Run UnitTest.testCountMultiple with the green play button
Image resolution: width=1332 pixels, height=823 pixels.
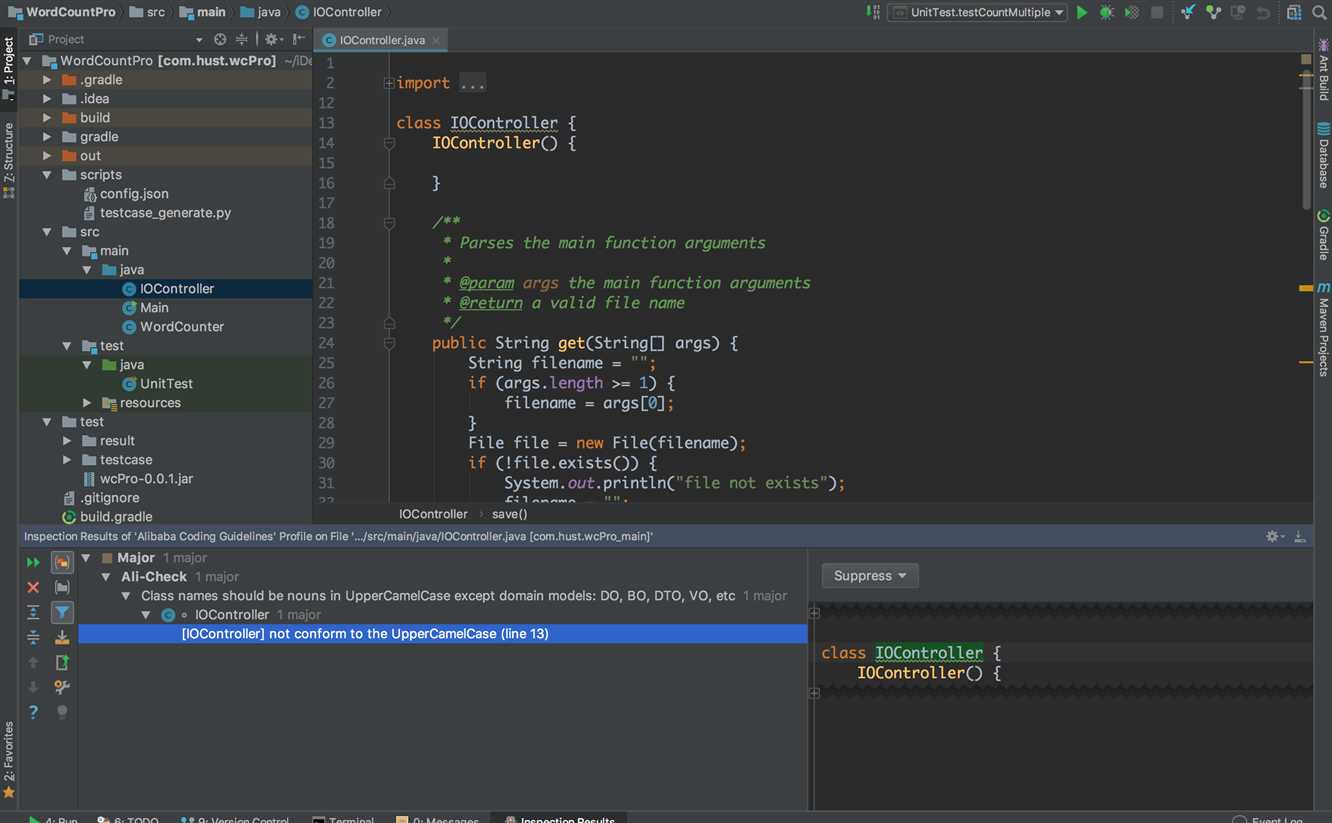(1081, 12)
